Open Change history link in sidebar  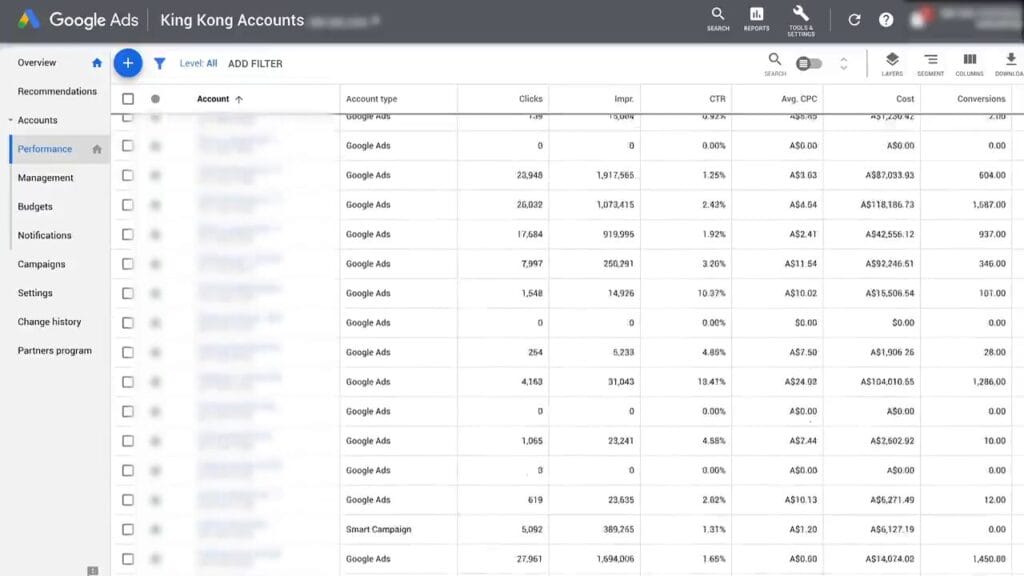49,322
